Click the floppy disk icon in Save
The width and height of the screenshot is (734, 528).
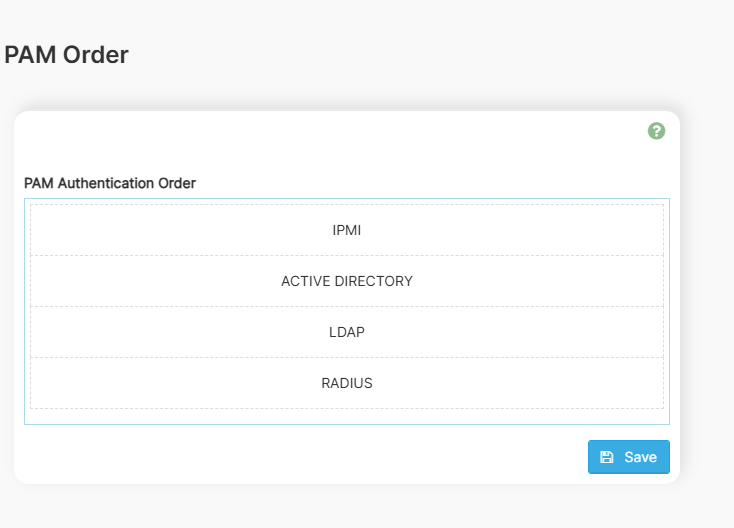click(607, 457)
